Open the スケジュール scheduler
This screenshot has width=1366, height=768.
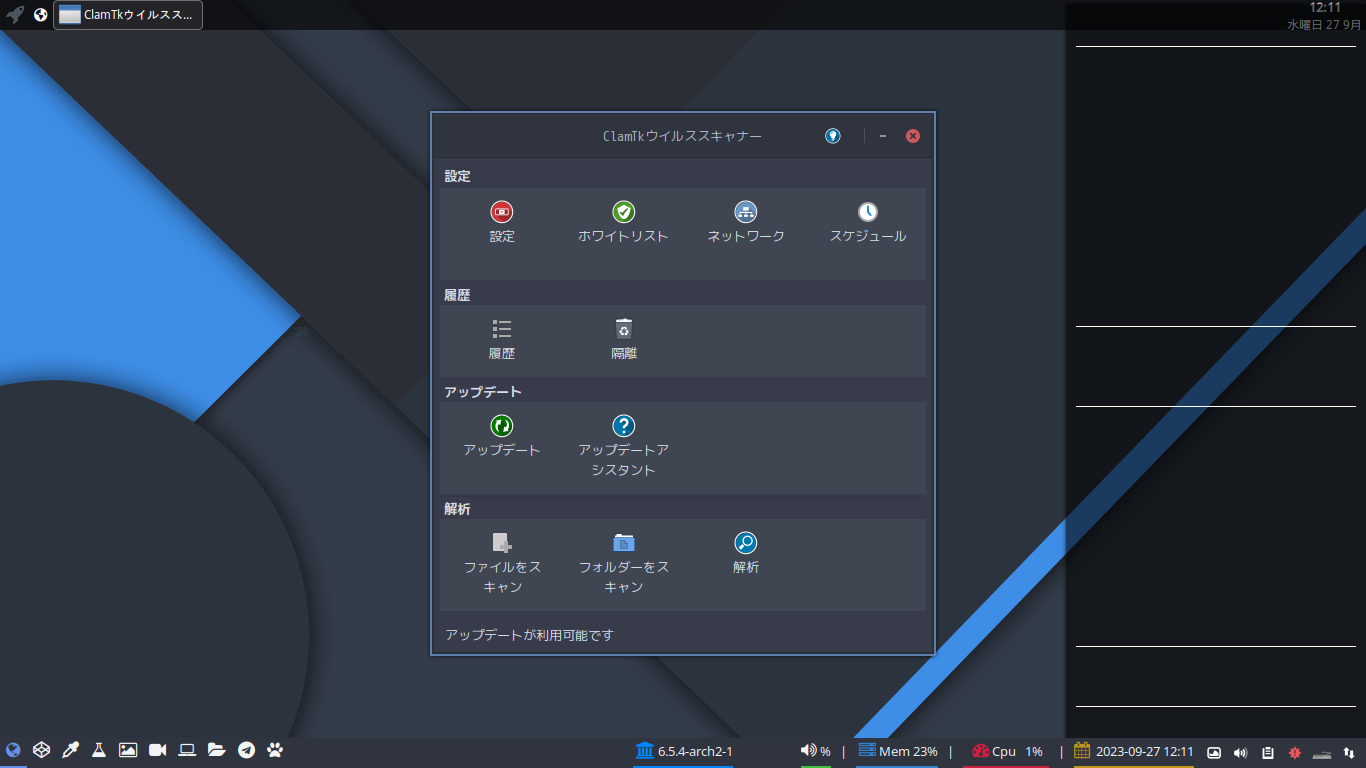tap(868, 212)
